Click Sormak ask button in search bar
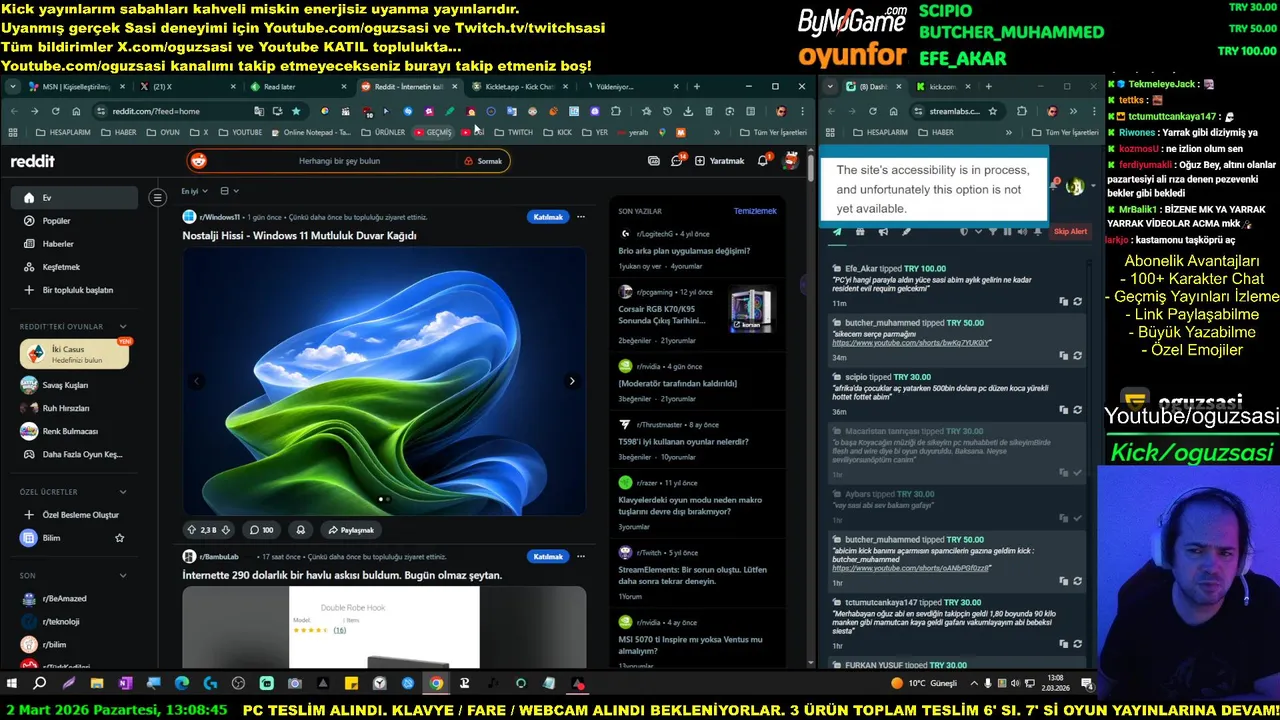This screenshot has height=720, width=1280. click(x=483, y=161)
